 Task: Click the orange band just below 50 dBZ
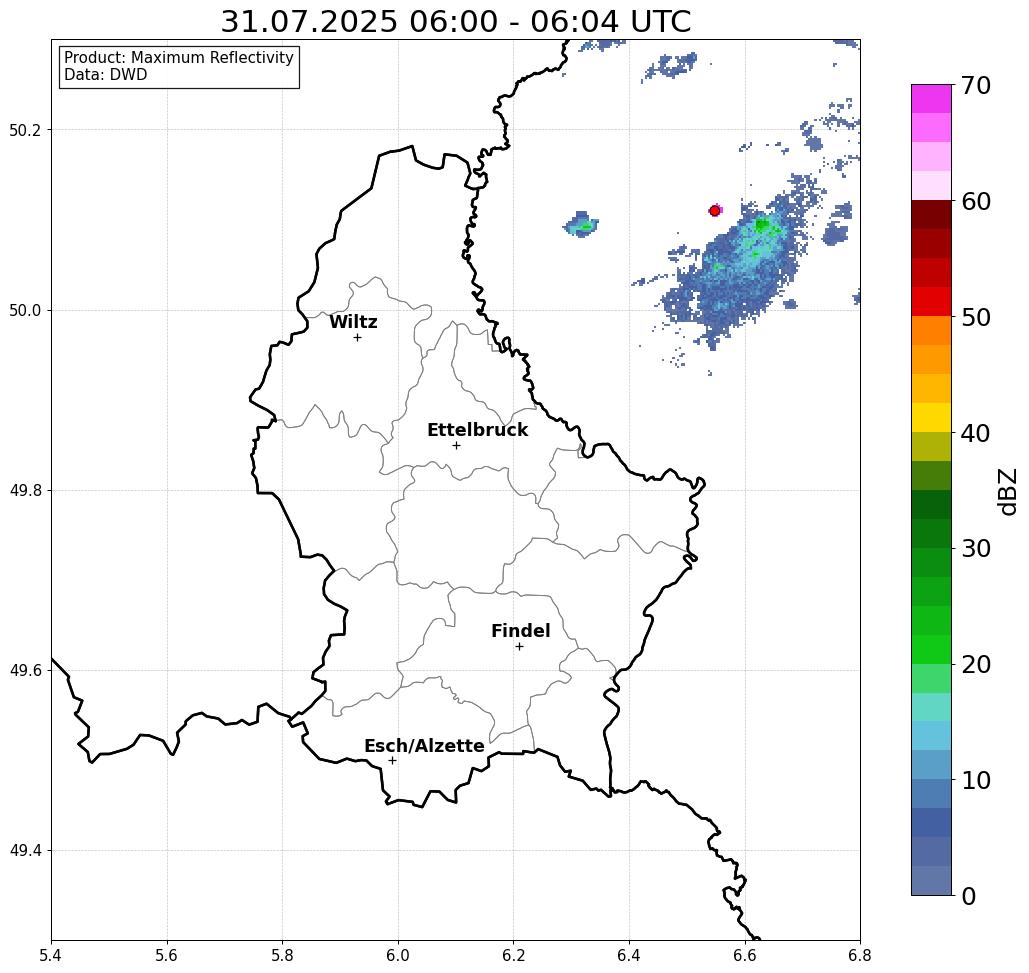pos(931,331)
